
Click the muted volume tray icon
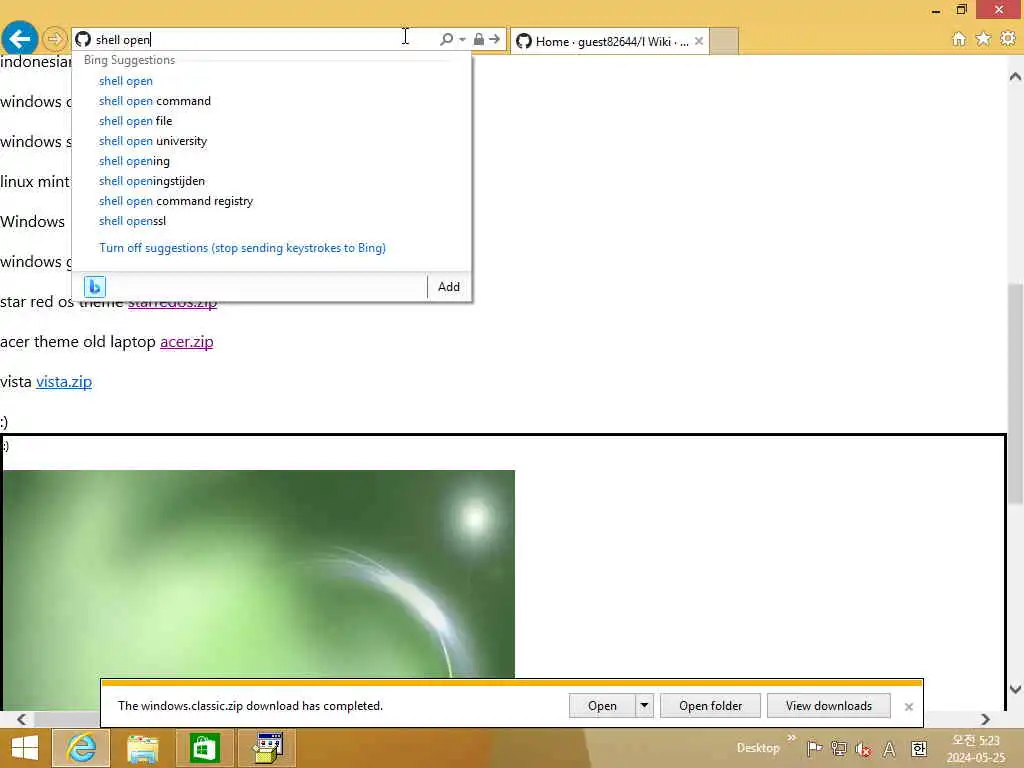click(x=863, y=749)
